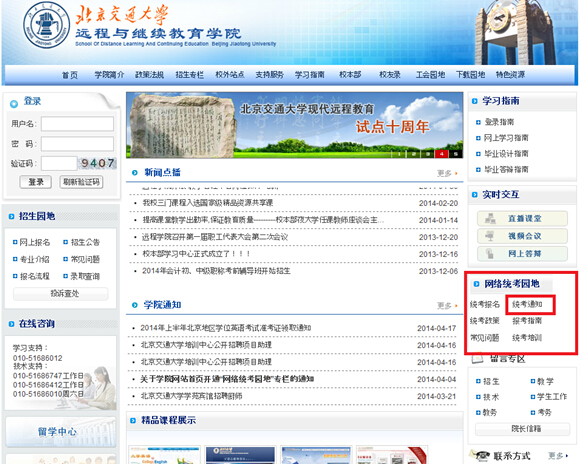Screen dimensions: 581x473
Task: Click the 登录 button
Action: [x=36, y=182]
